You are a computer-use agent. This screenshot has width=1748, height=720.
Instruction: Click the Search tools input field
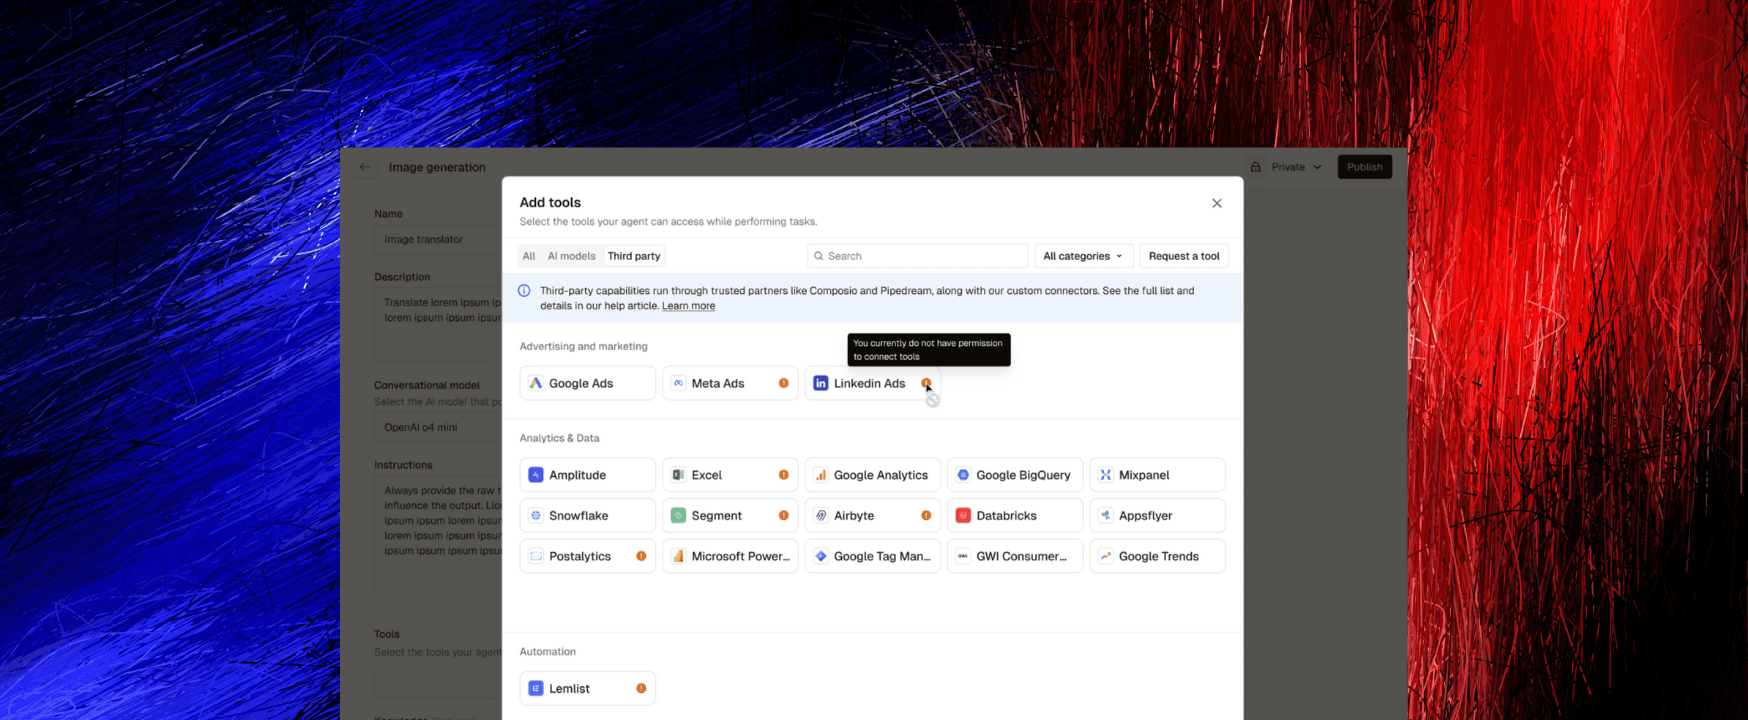918,256
